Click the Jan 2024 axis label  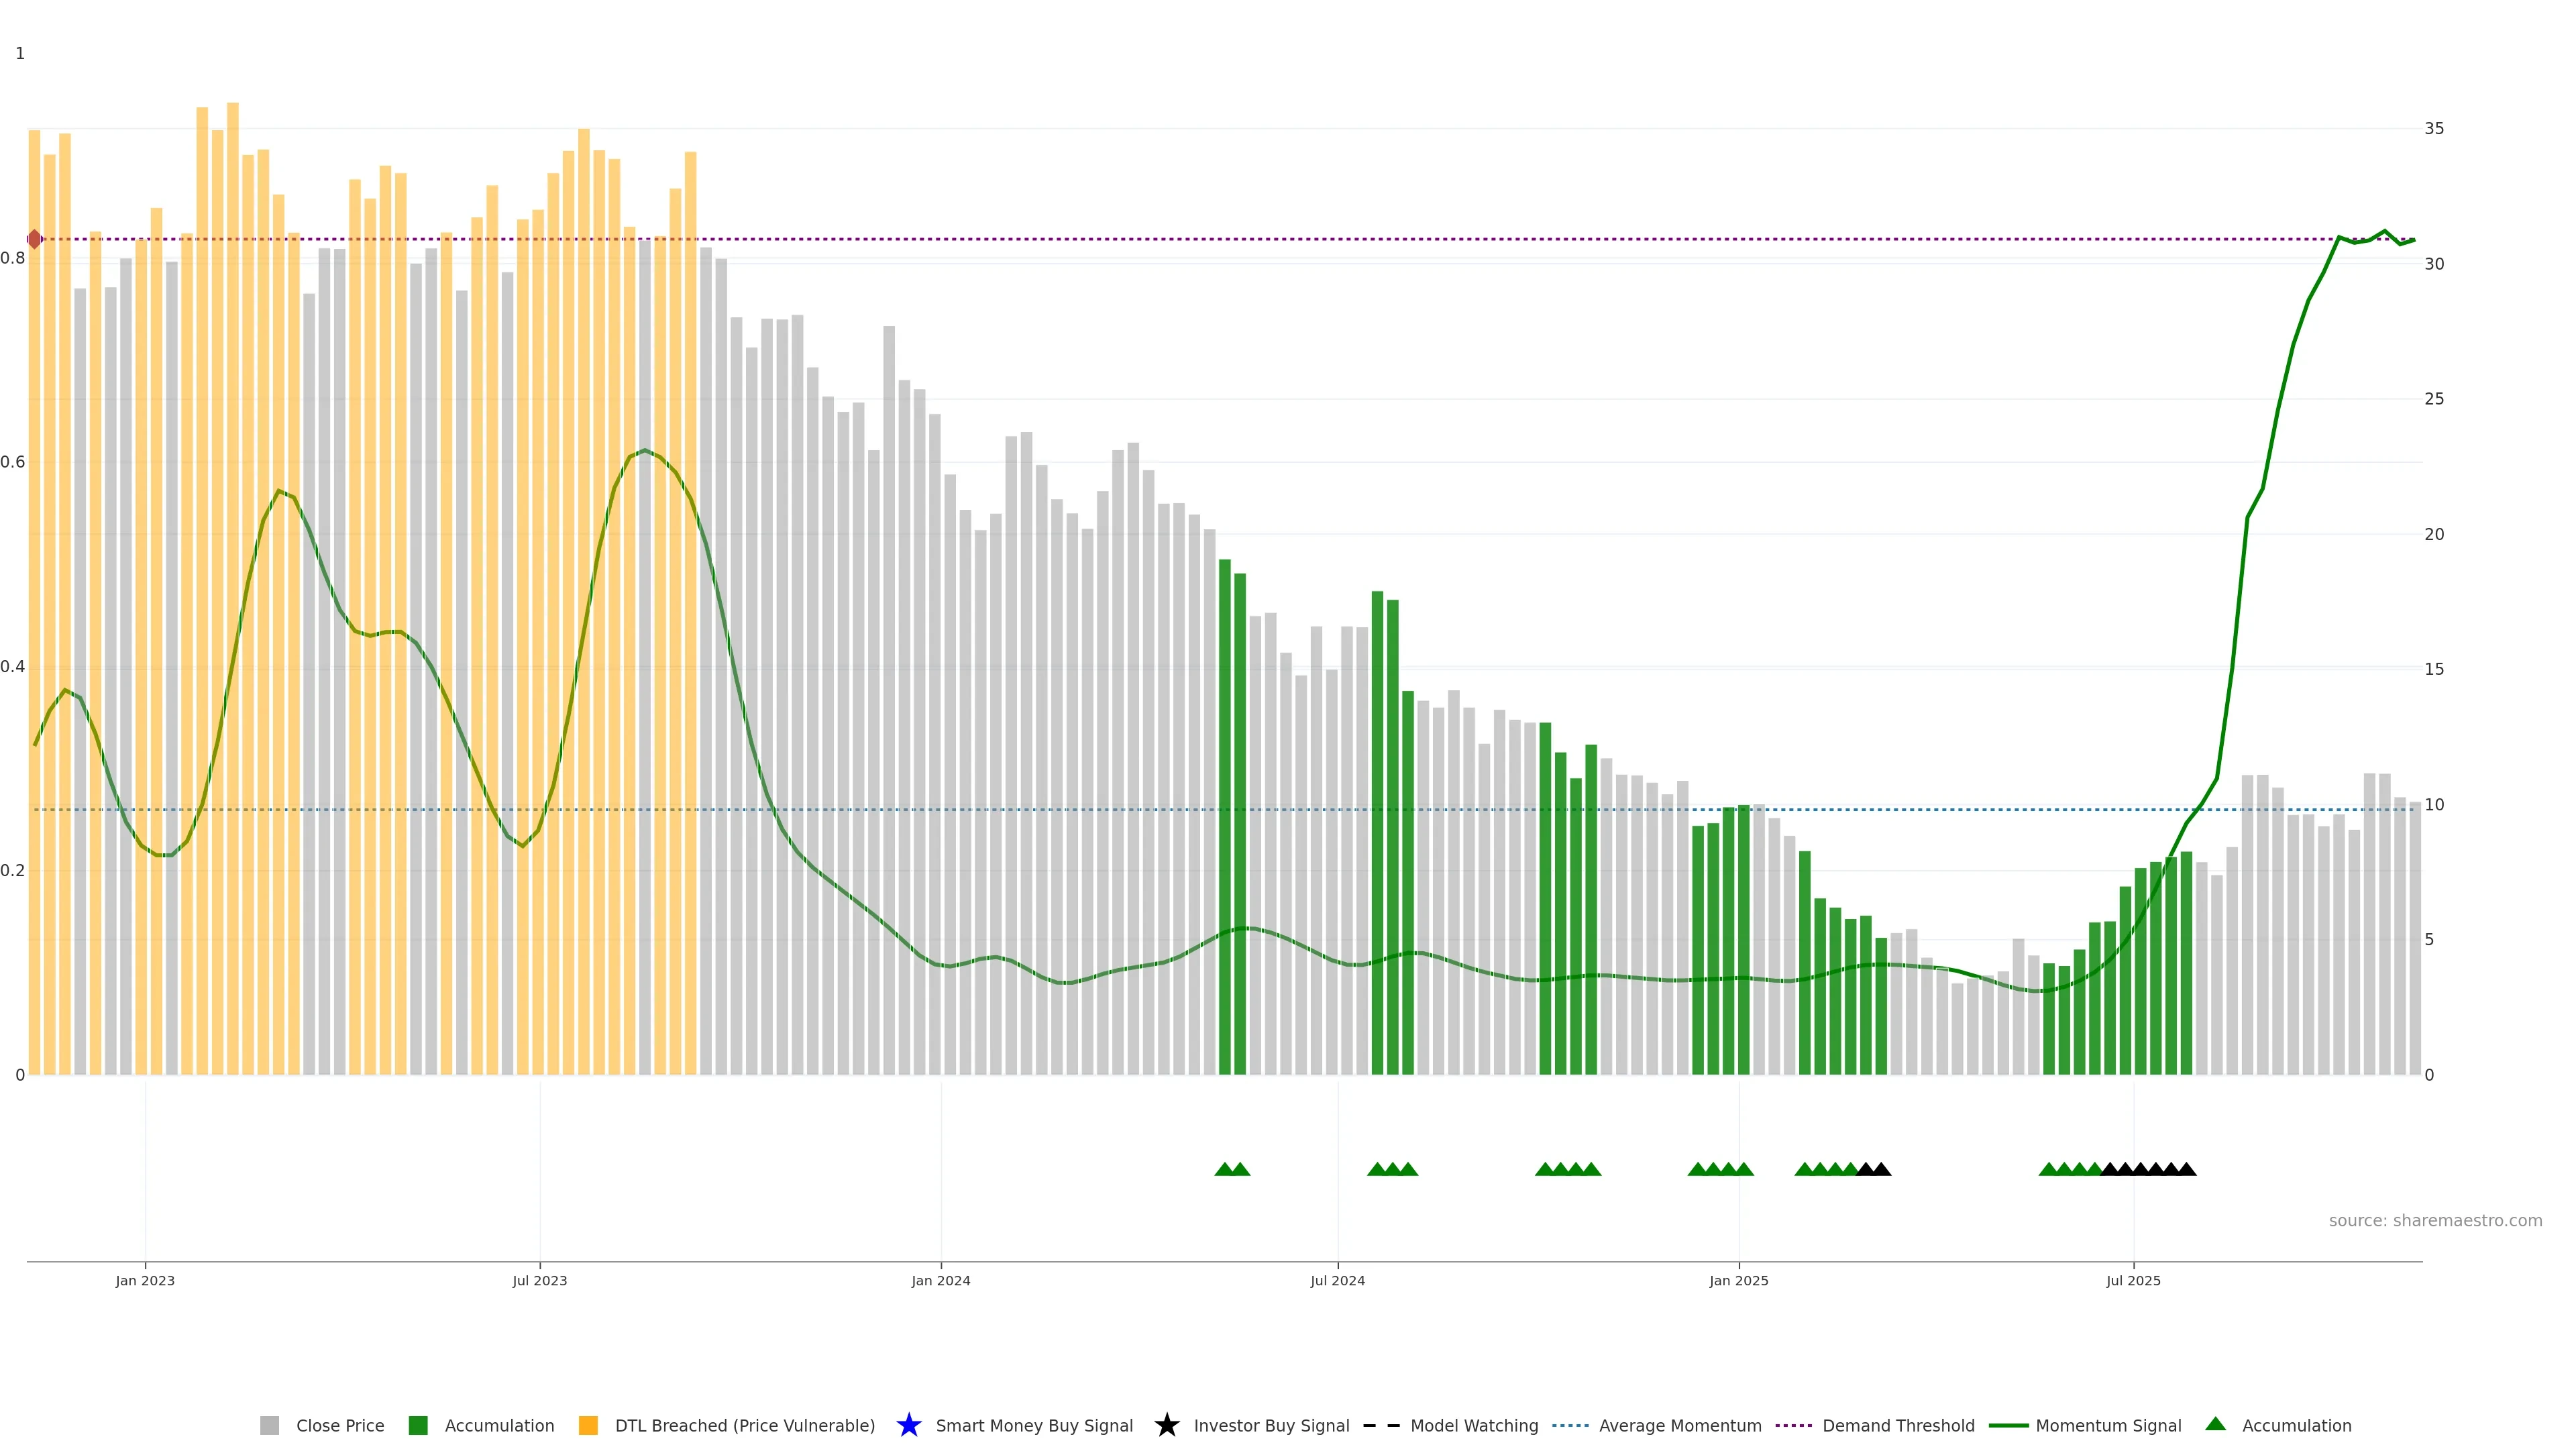click(x=940, y=1280)
